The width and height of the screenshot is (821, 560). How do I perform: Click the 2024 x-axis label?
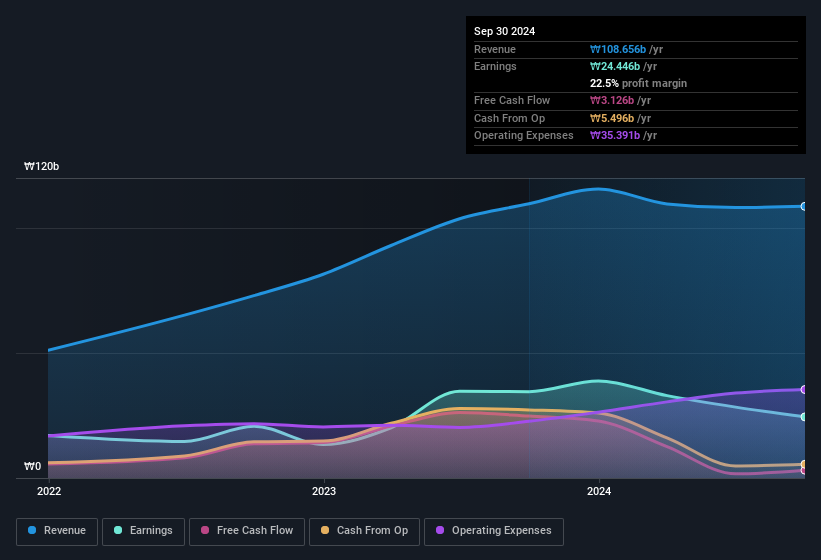[x=599, y=491]
